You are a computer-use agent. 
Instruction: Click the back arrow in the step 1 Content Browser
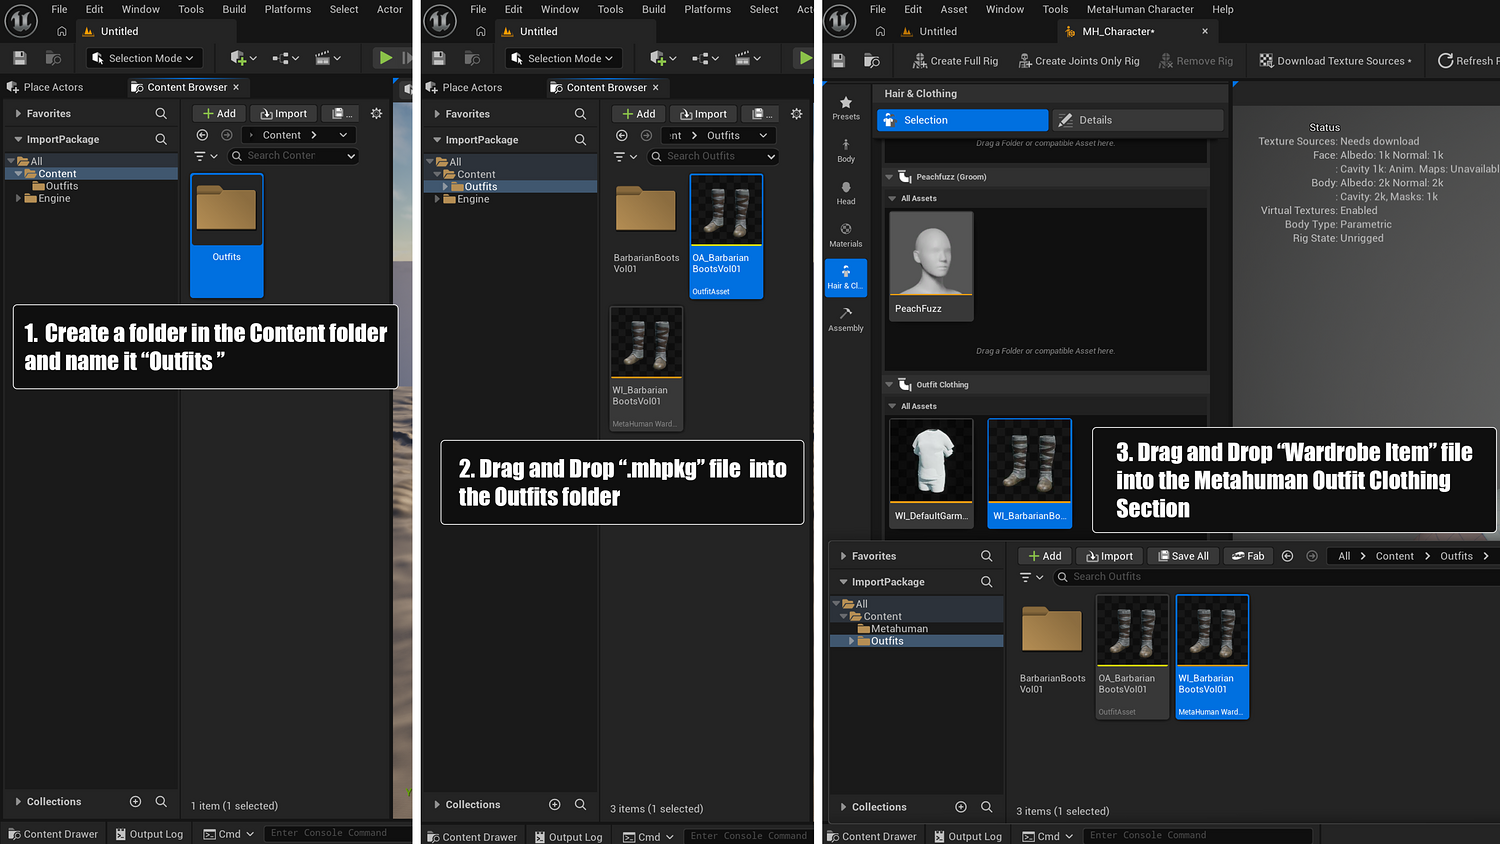(202, 135)
